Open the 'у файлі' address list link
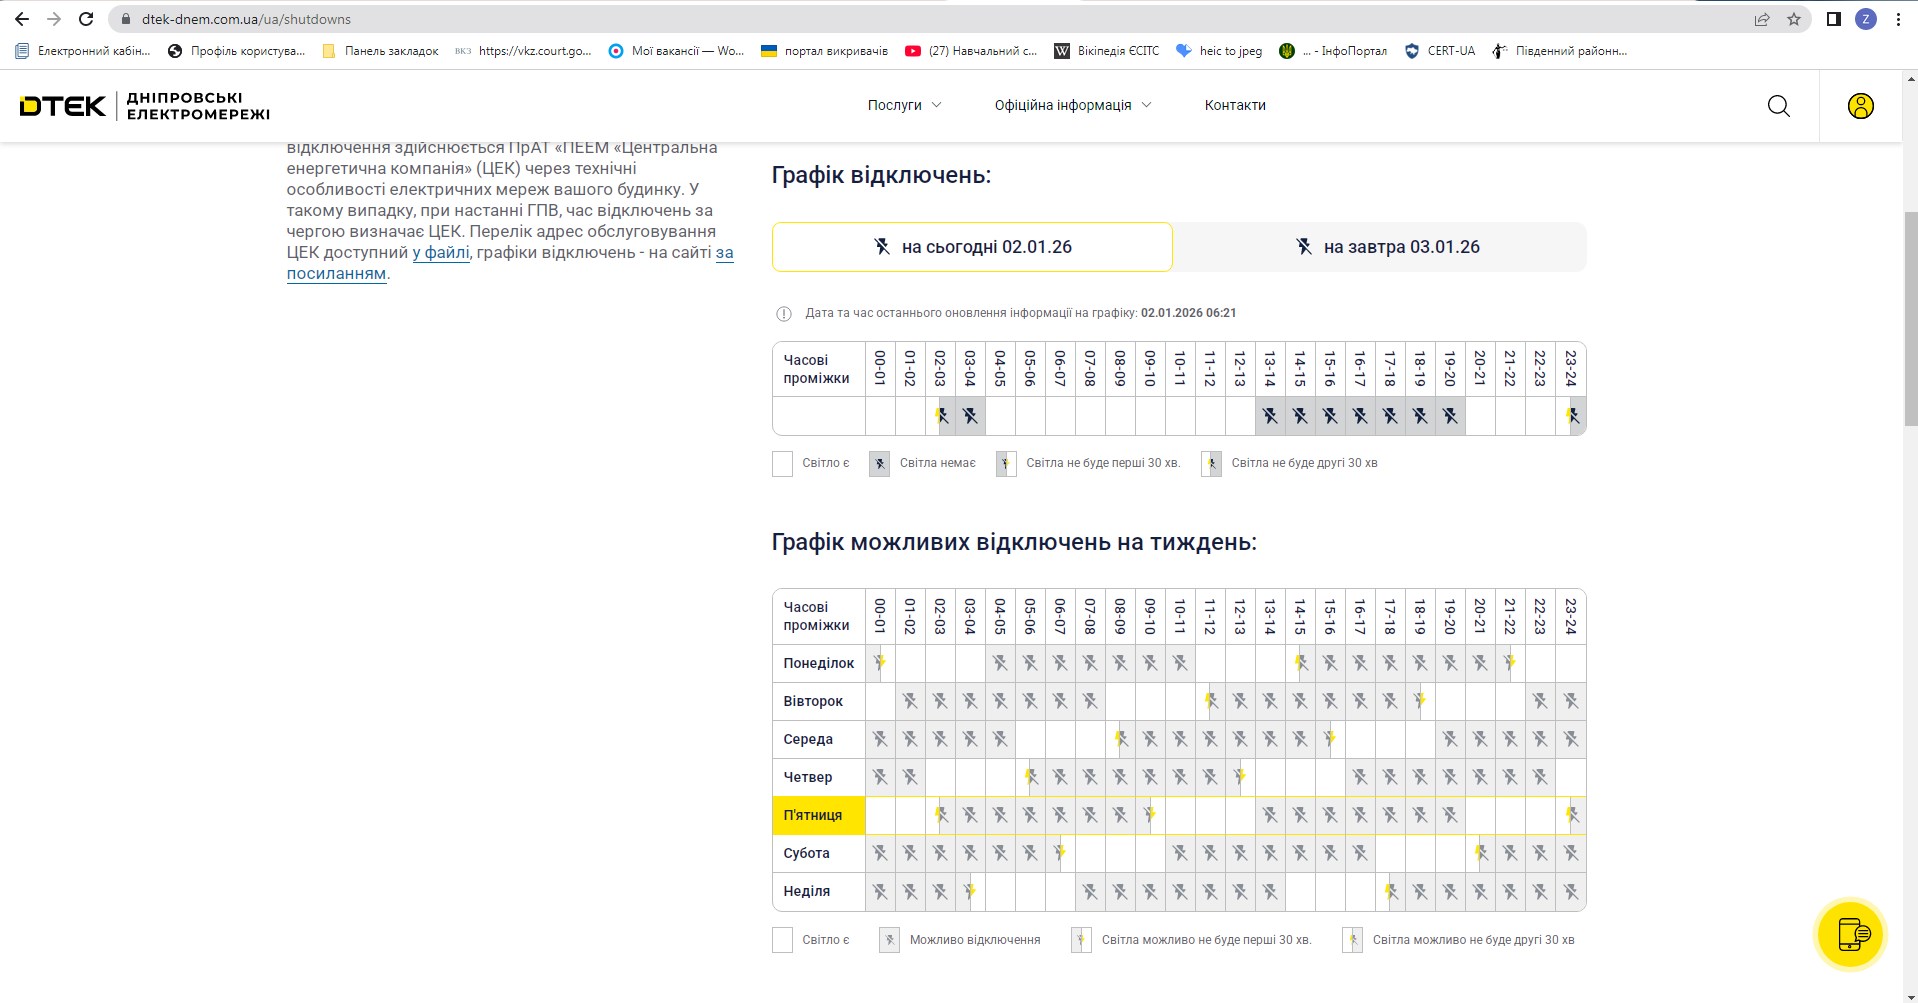Screen dimensions: 1918x1003 coord(441,253)
